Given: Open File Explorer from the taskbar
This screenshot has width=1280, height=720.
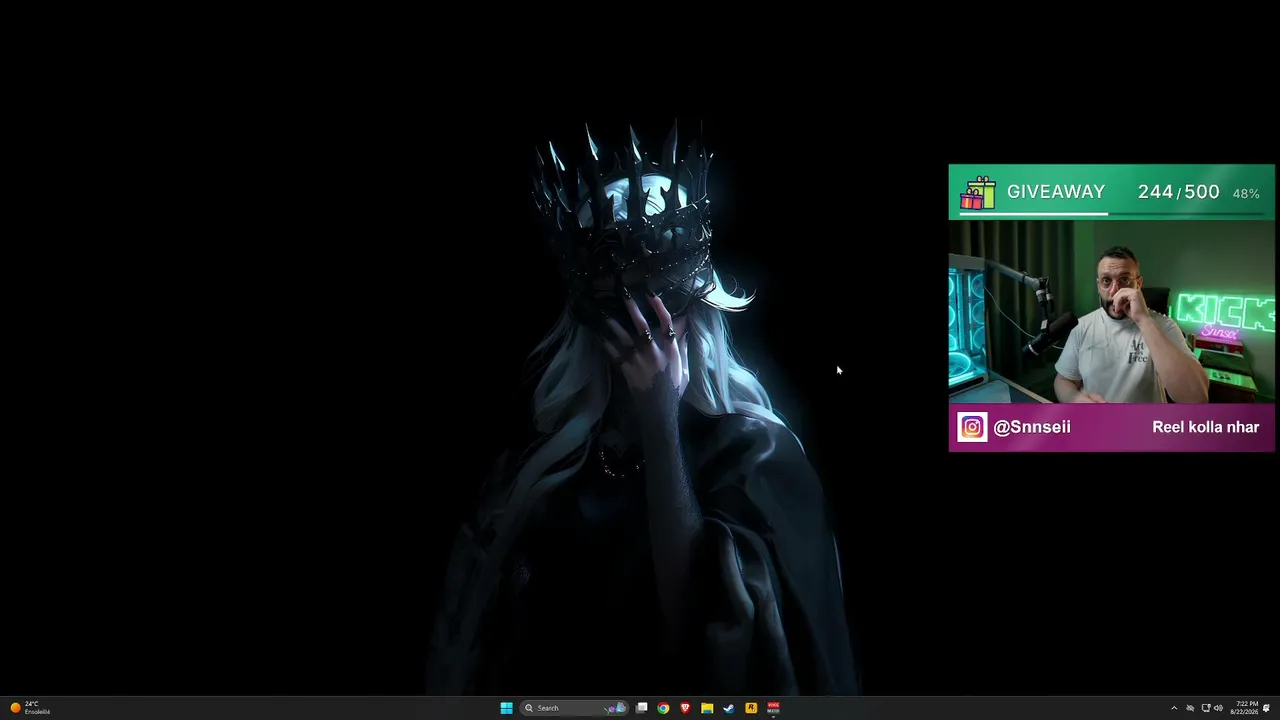Looking at the screenshot, I should [x=707, y=708].
